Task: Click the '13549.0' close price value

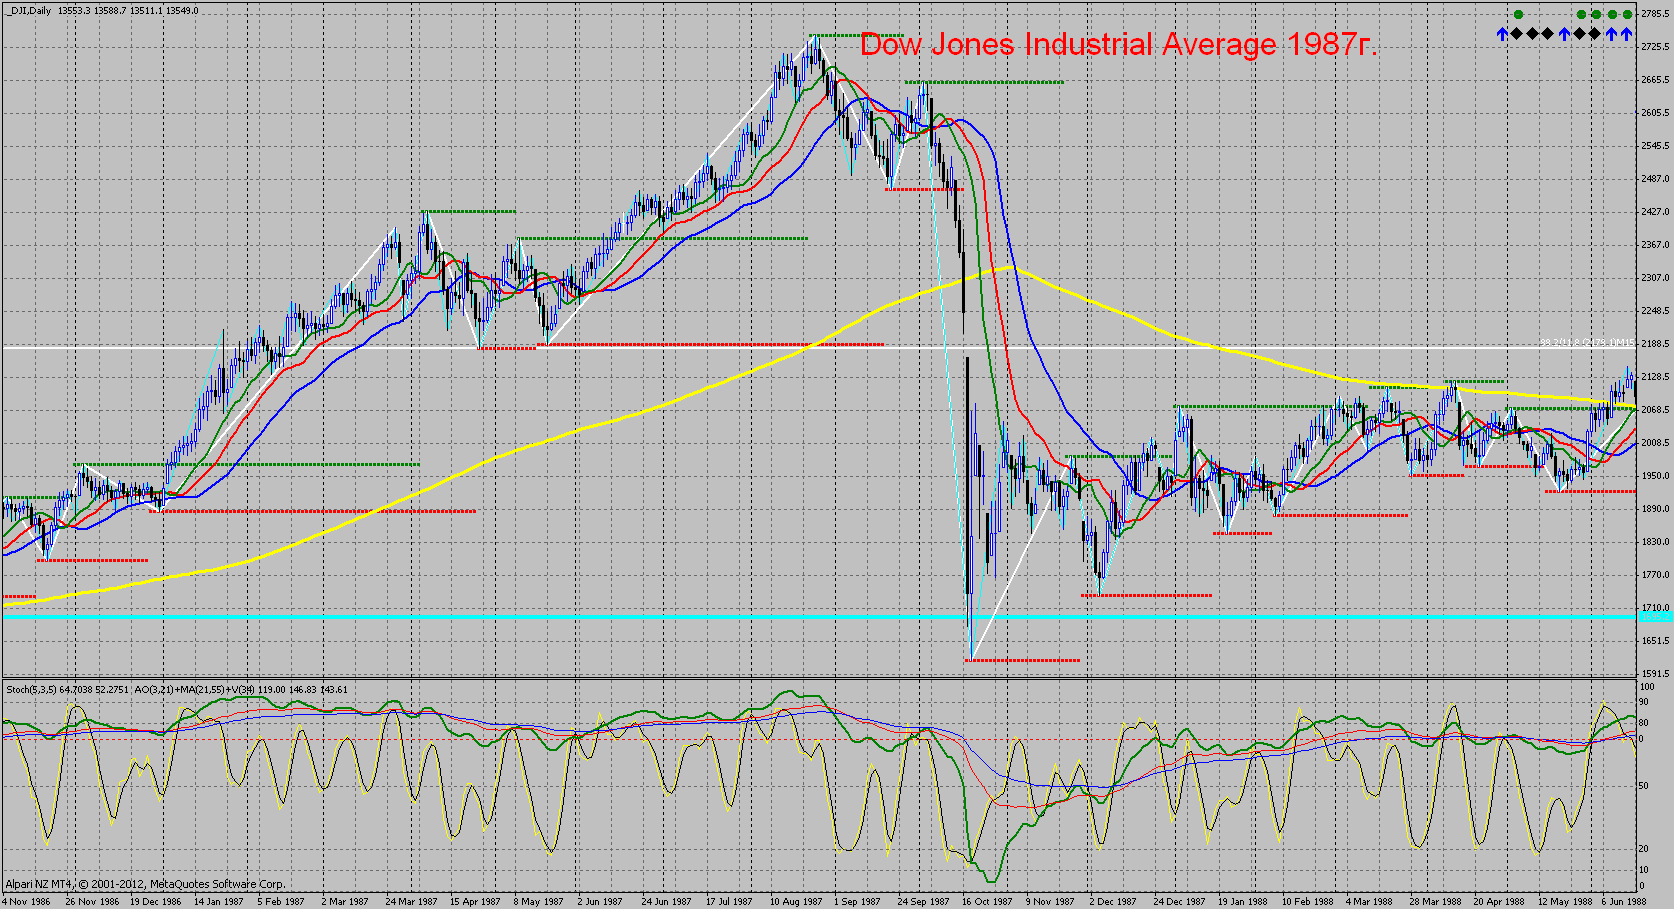Action: (182, 11)
